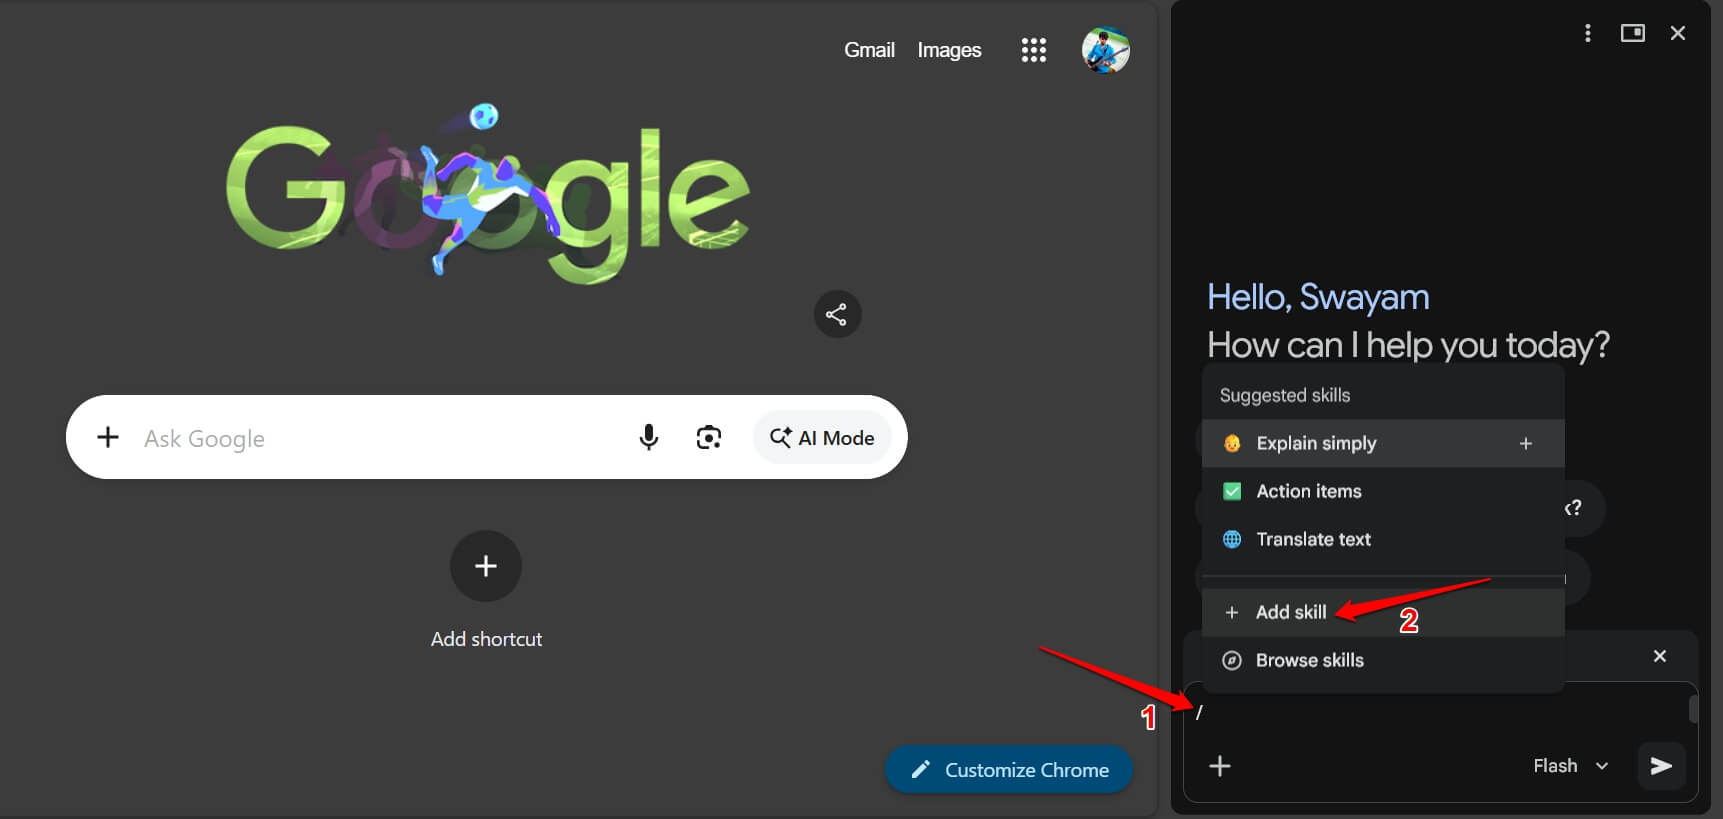Close the Gemini side panel
The width and height of the screenshot is (1723, 819).
(1678, 33)
